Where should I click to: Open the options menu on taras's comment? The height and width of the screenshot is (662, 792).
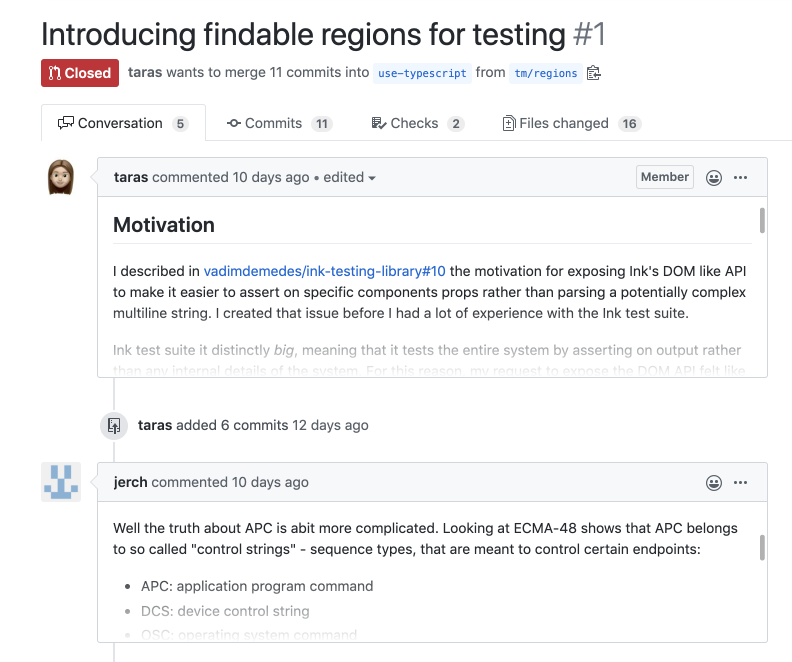[741, 178]
